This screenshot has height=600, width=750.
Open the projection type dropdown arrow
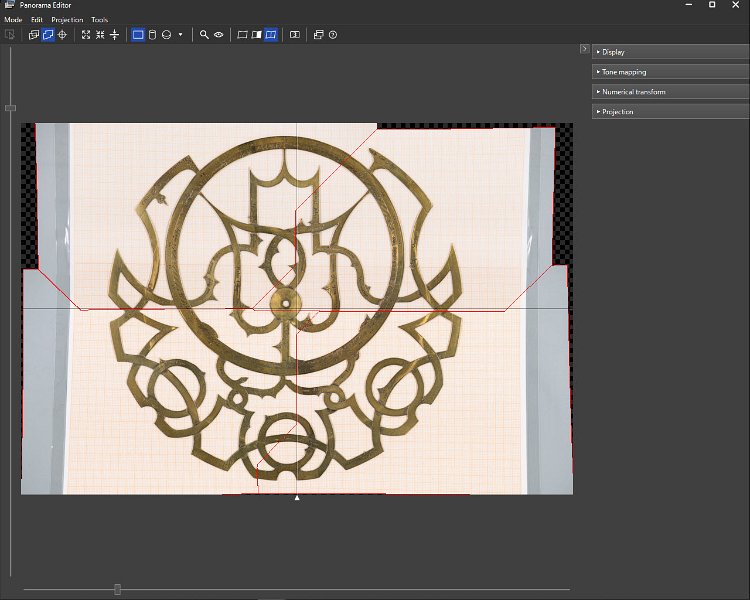(x=180, y=35)
